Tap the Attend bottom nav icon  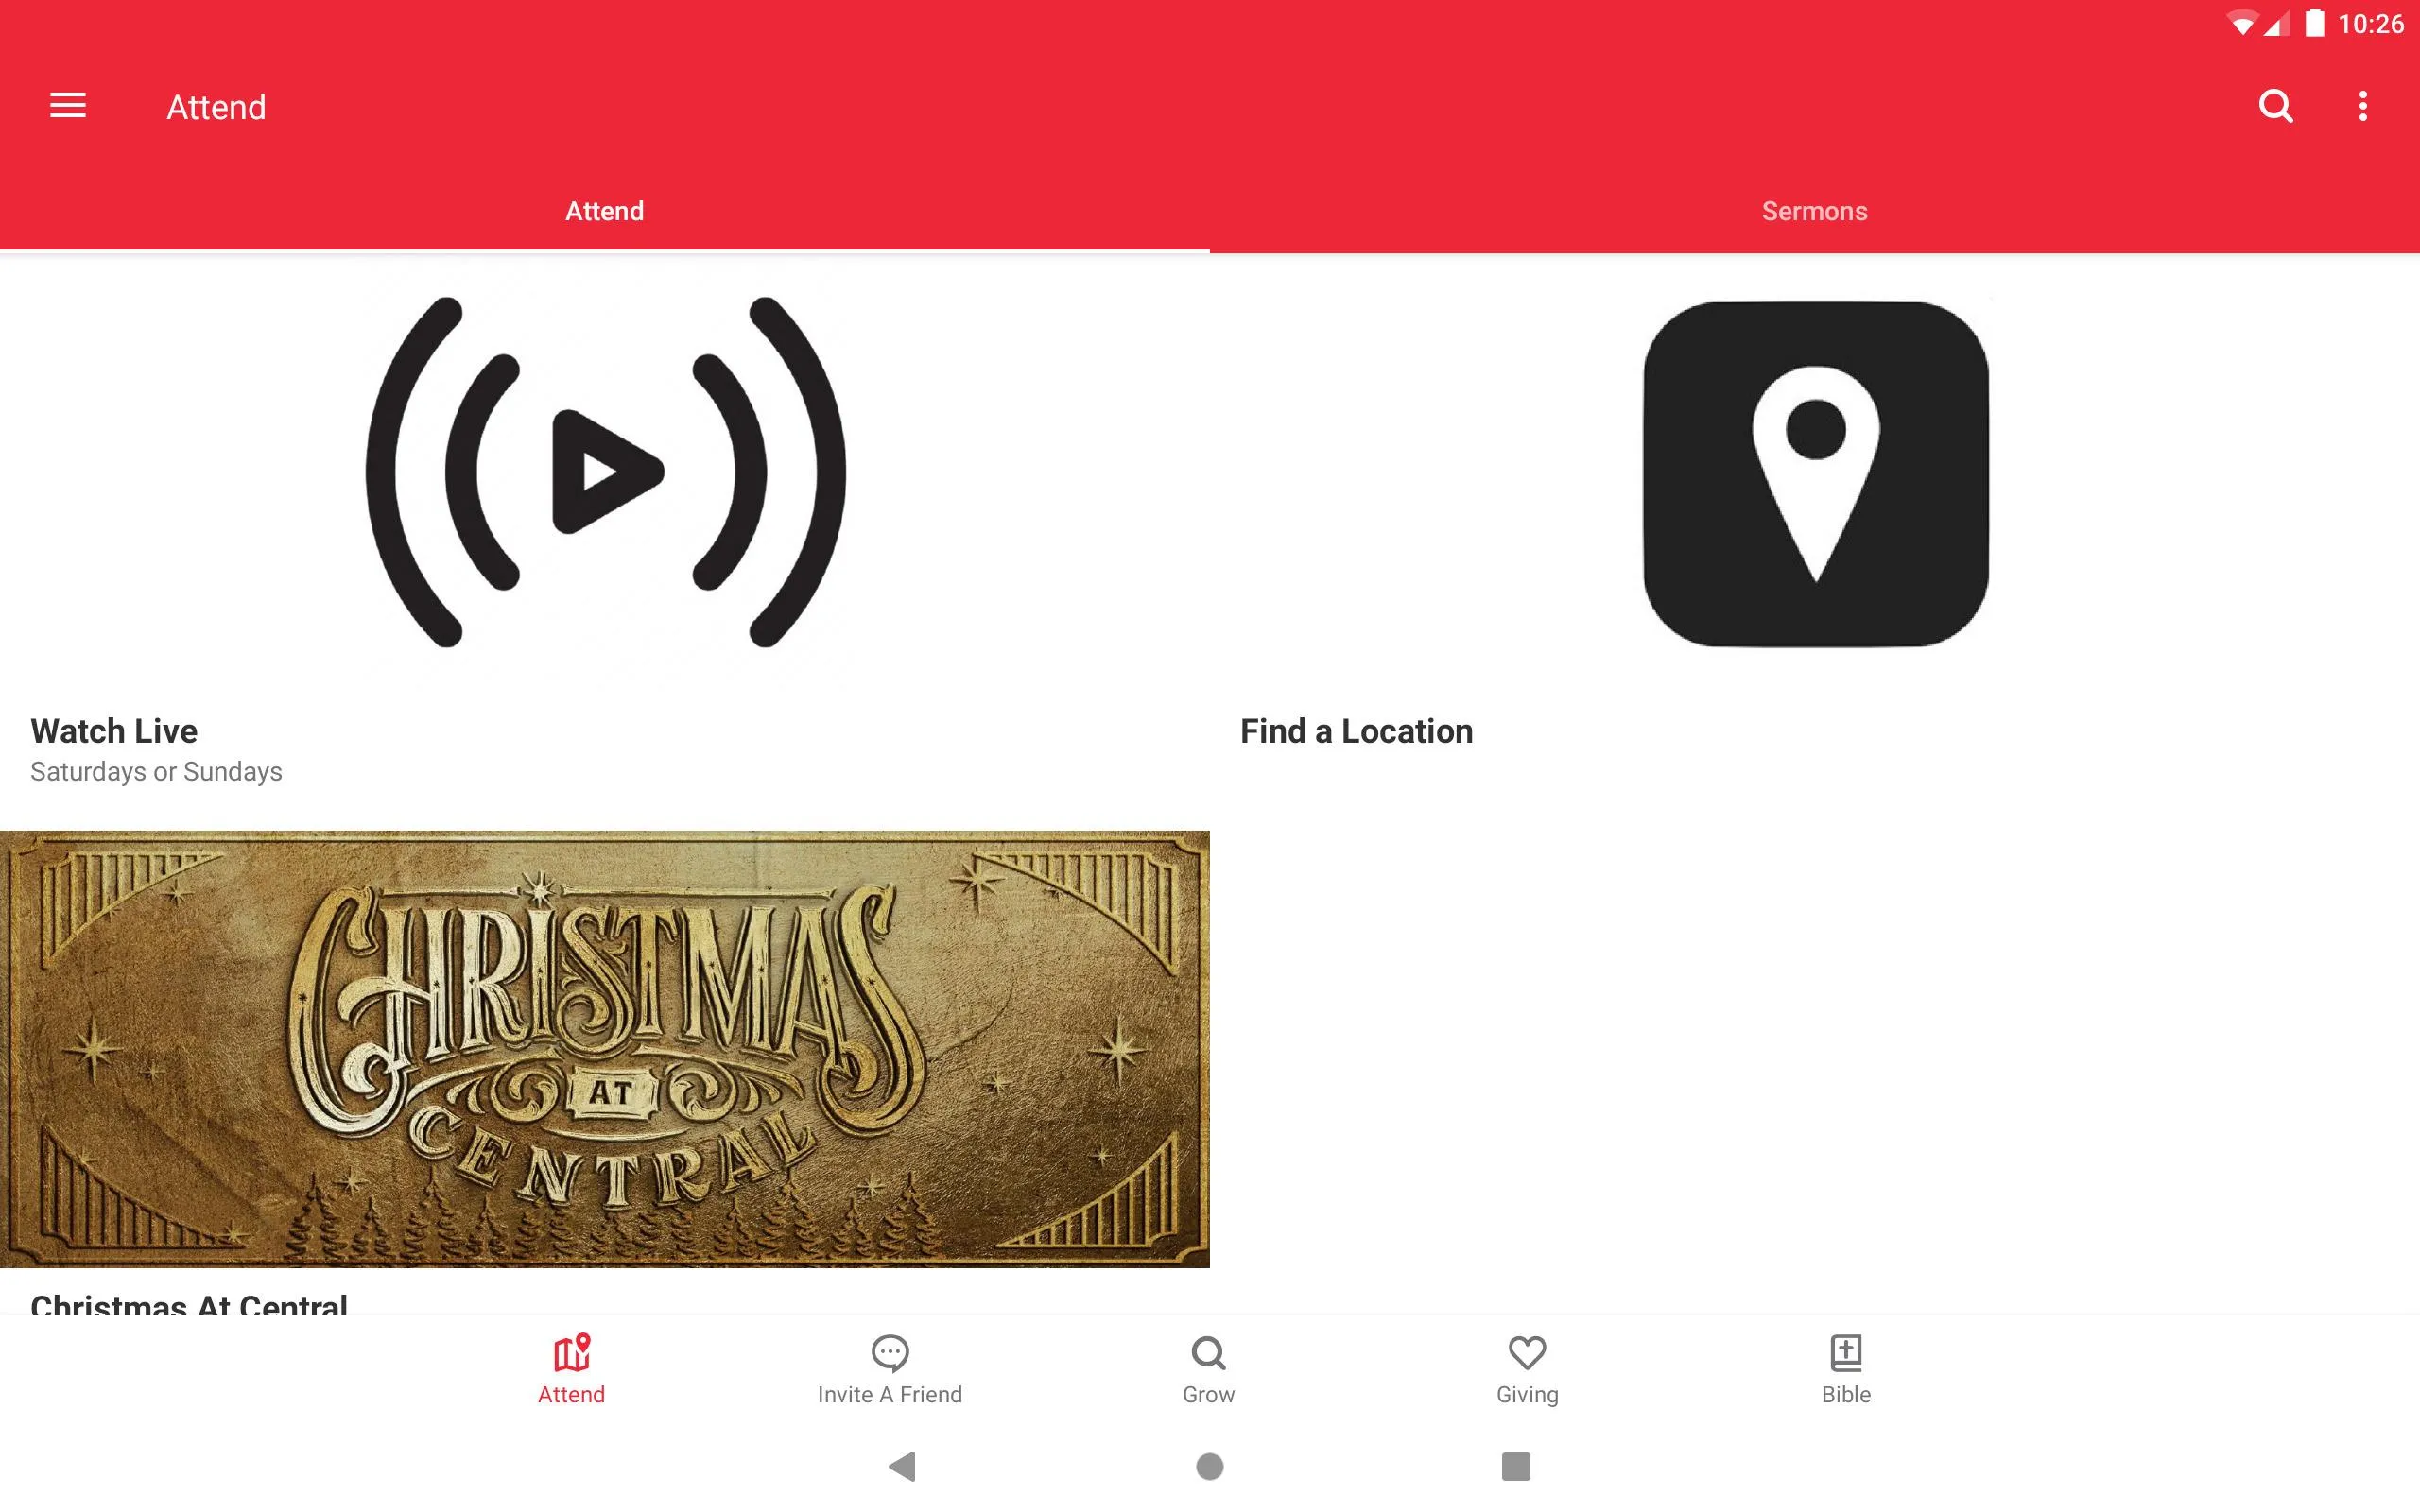[570, 1367]
